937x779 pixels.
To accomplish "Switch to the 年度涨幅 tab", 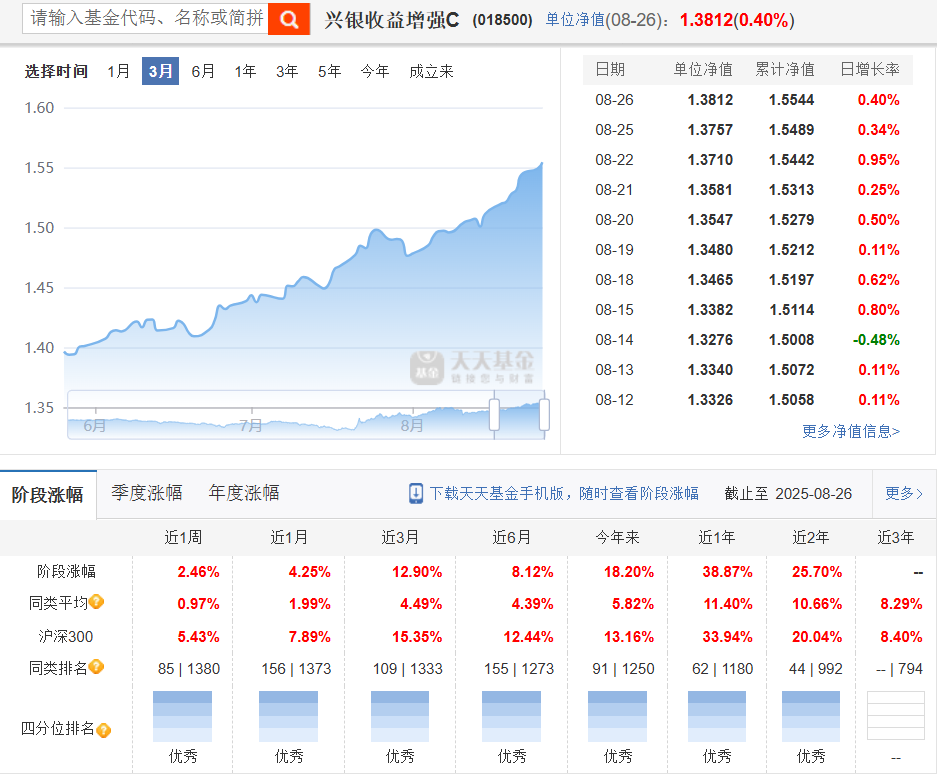I will 244,493.
